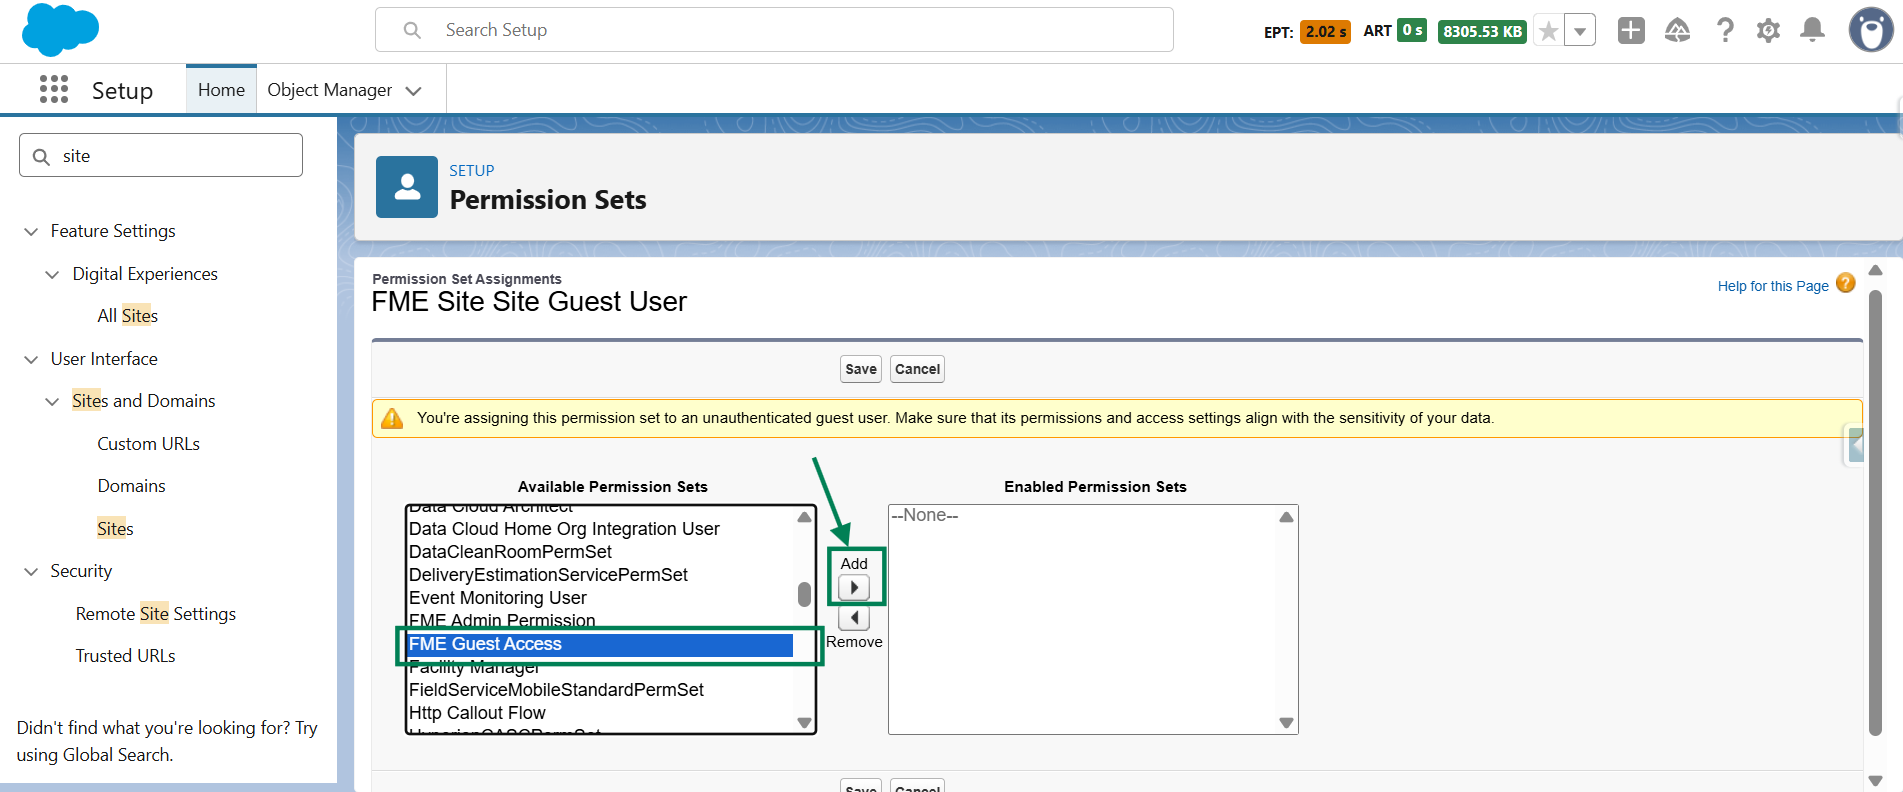Image resolution: width=1903 pixels, height=792 pixels.
Task: Click the Quick Find box containing site
Action: click(x=161, y=156)
